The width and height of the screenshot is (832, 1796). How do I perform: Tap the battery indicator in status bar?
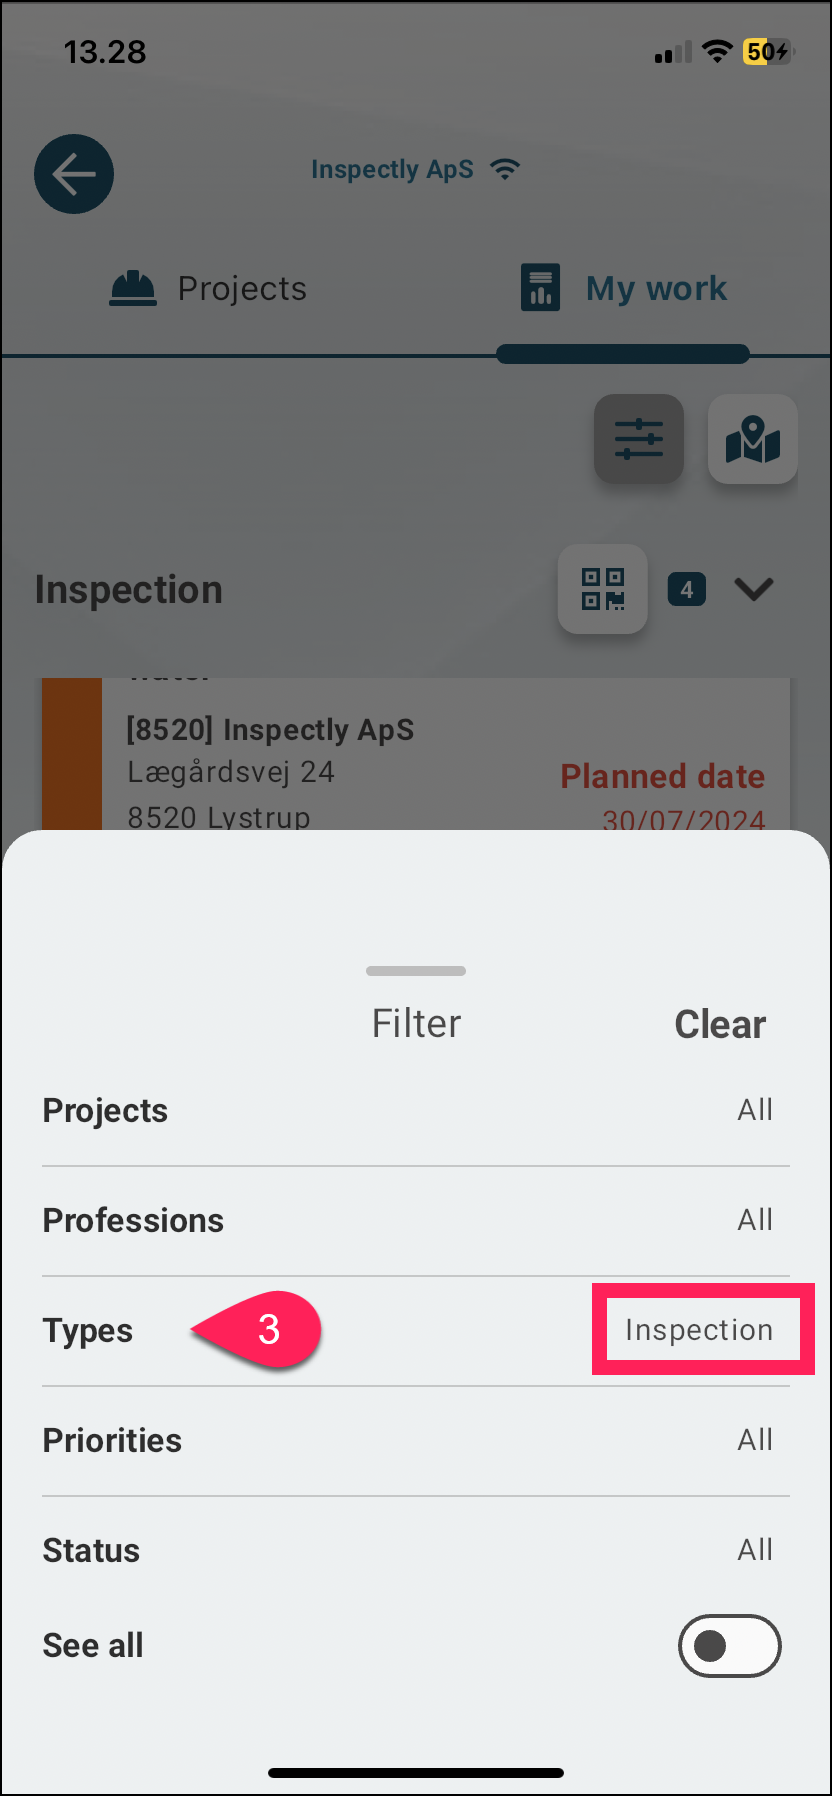point(768,52)
